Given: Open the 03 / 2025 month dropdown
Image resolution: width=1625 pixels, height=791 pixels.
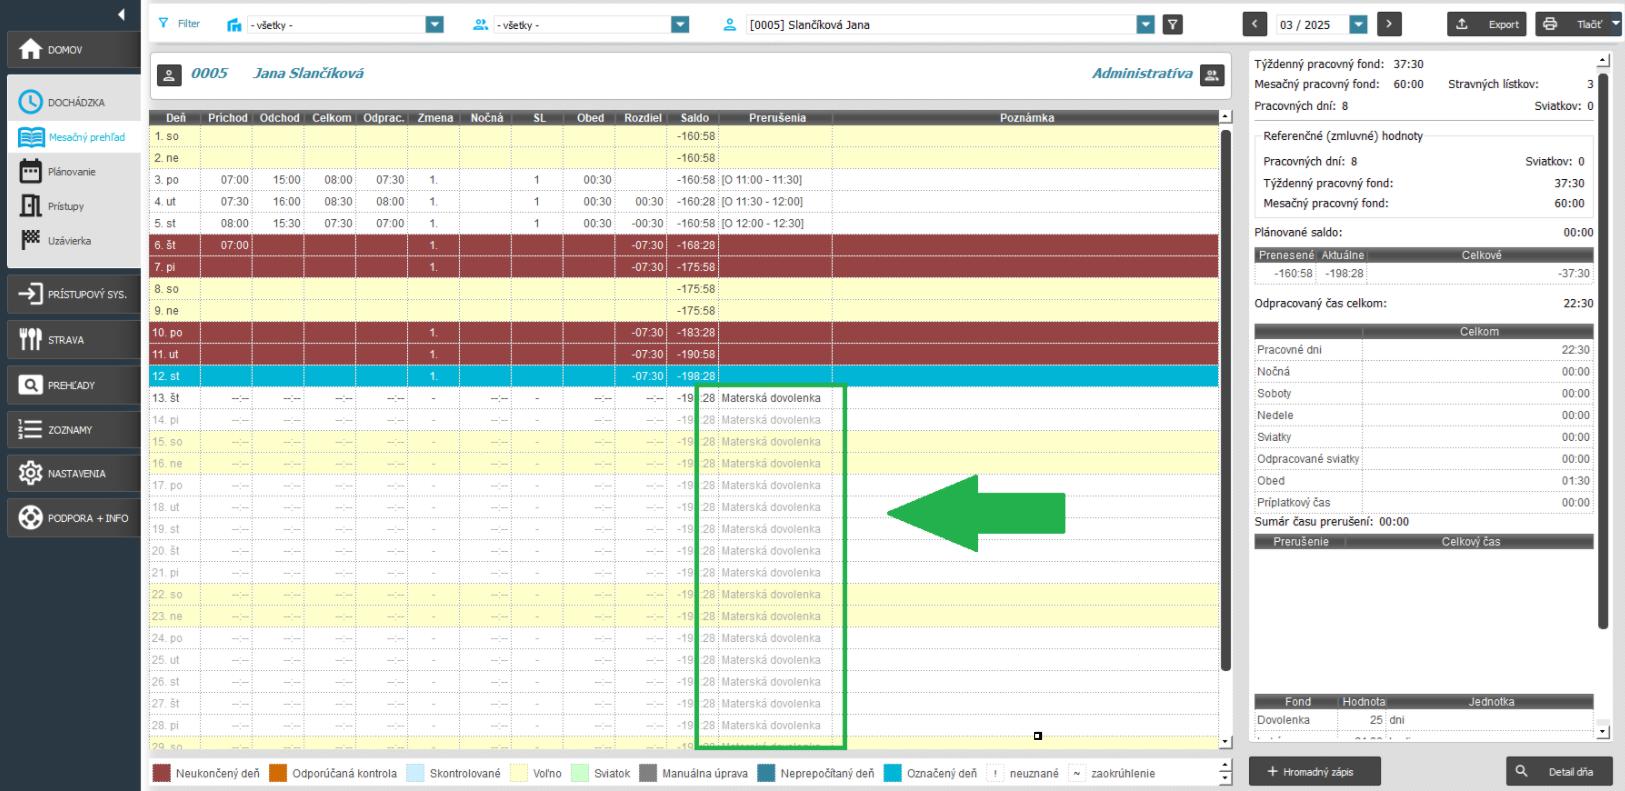Looking at the screenshot, I should point(1358,25).
